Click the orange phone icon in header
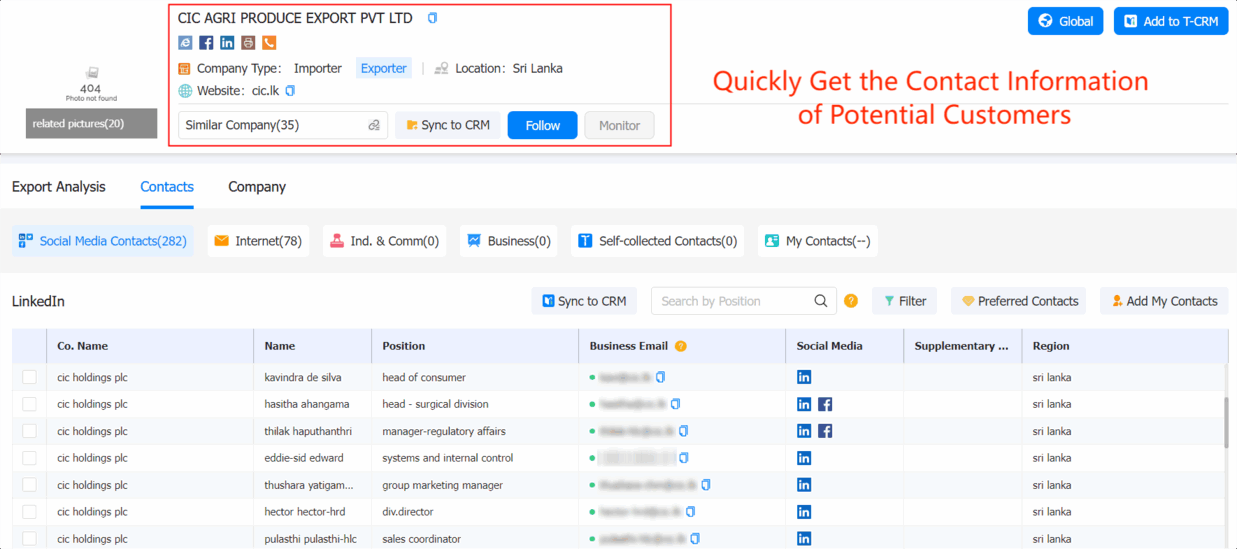Image resolution: width=1237 pixels, height=549 pixels. (x=269, y=43)
